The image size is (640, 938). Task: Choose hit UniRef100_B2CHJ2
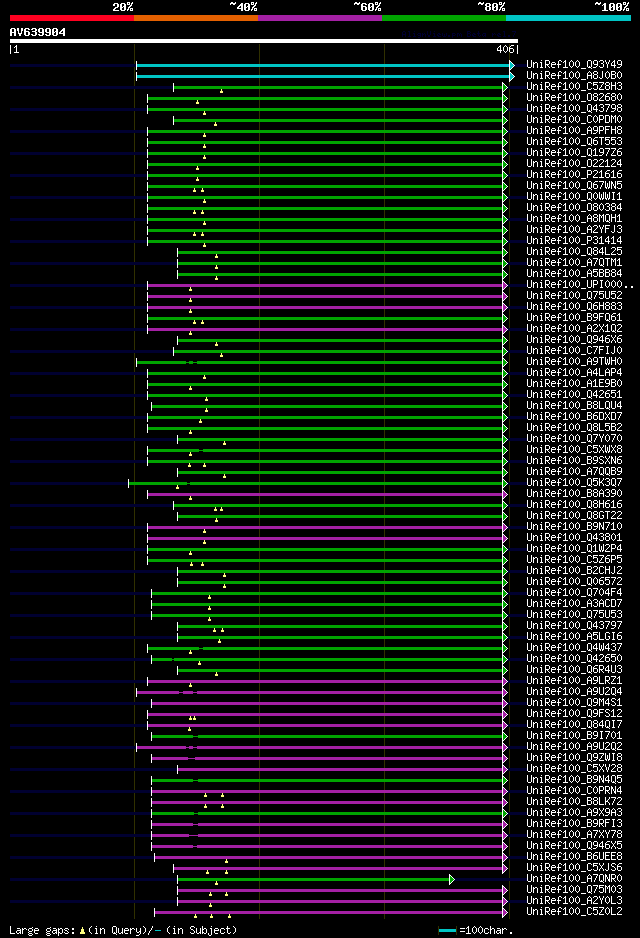574,570
